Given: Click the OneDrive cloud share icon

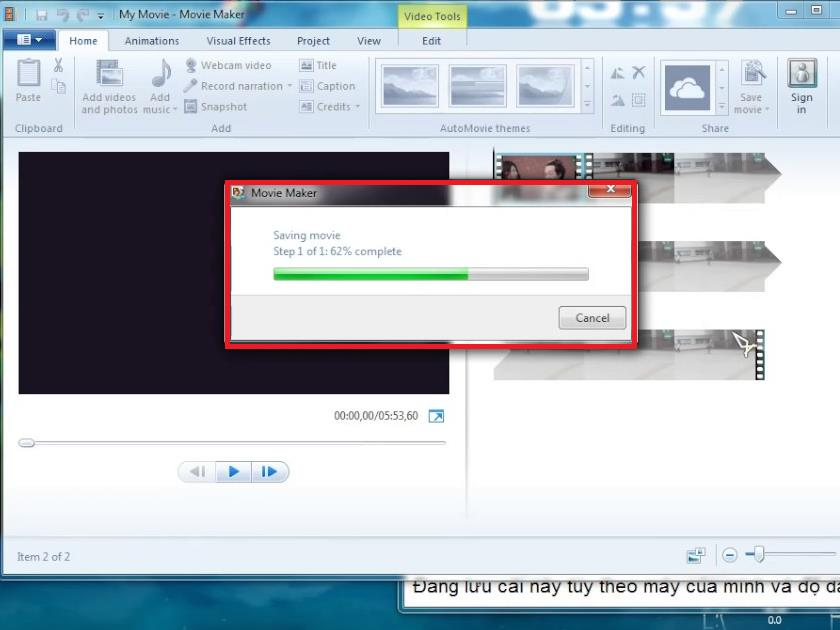Looking at the screenshot, I should [686, 87].
